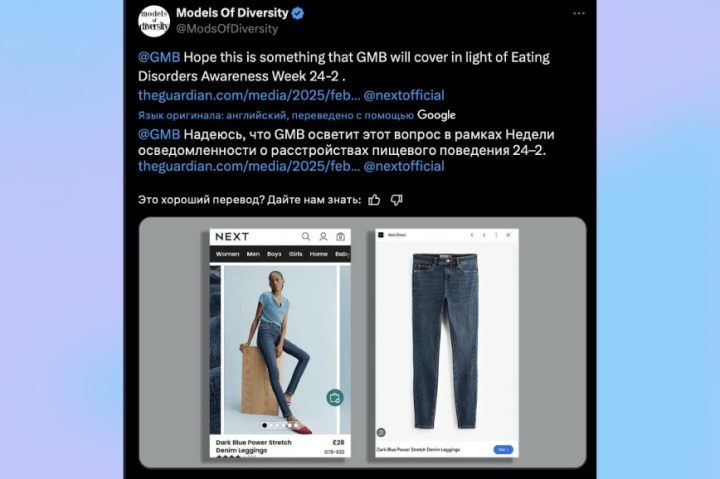Screen dimensions: 720x479
Task: Click the shopping bag icon in NEXT header
Action: pos(340,237)
